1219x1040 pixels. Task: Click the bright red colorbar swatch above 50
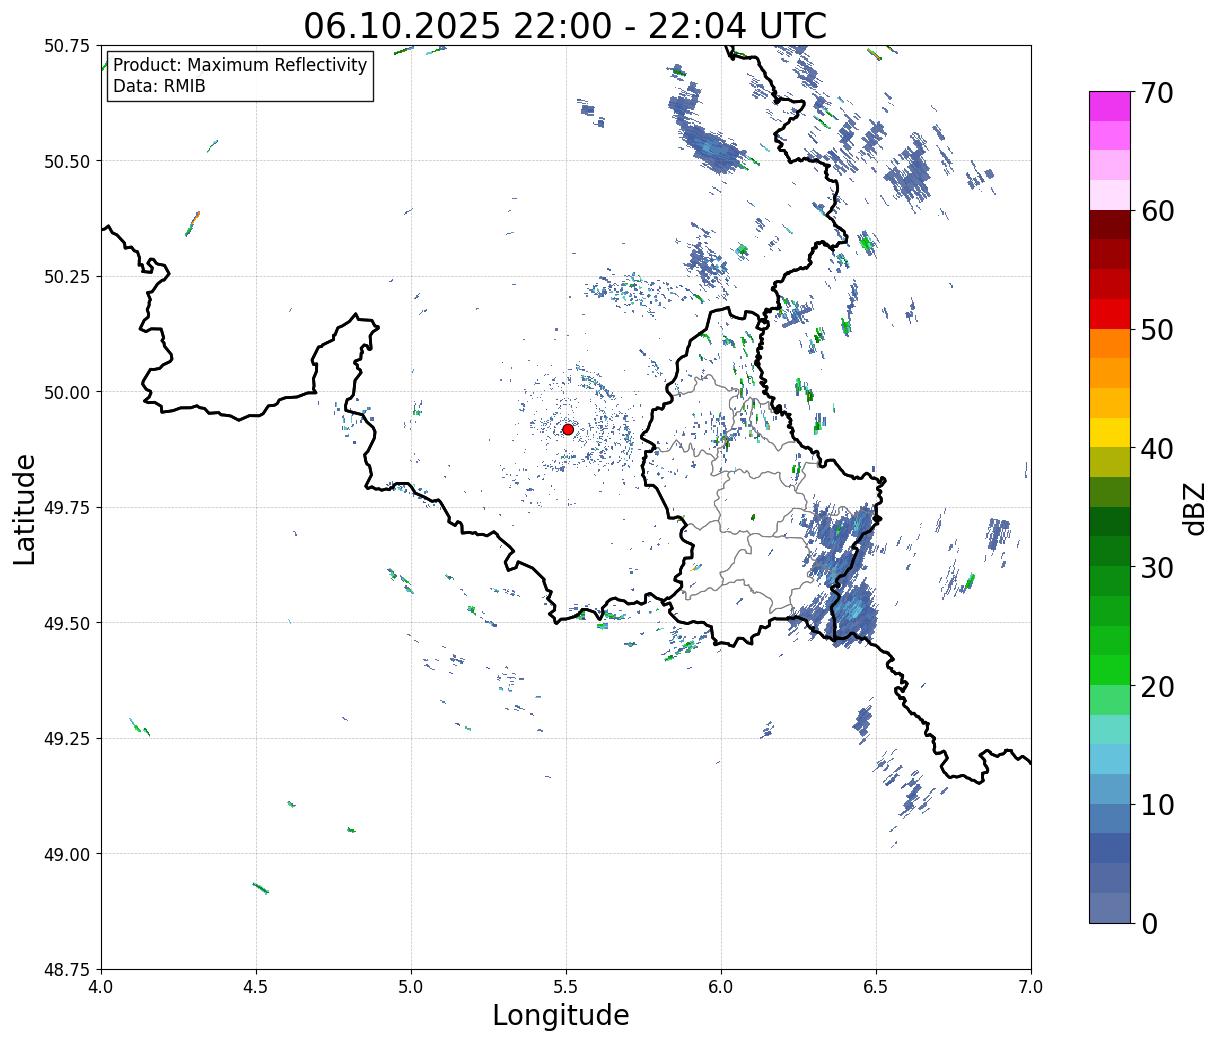pyautogui.click(x=1110, y=314)
